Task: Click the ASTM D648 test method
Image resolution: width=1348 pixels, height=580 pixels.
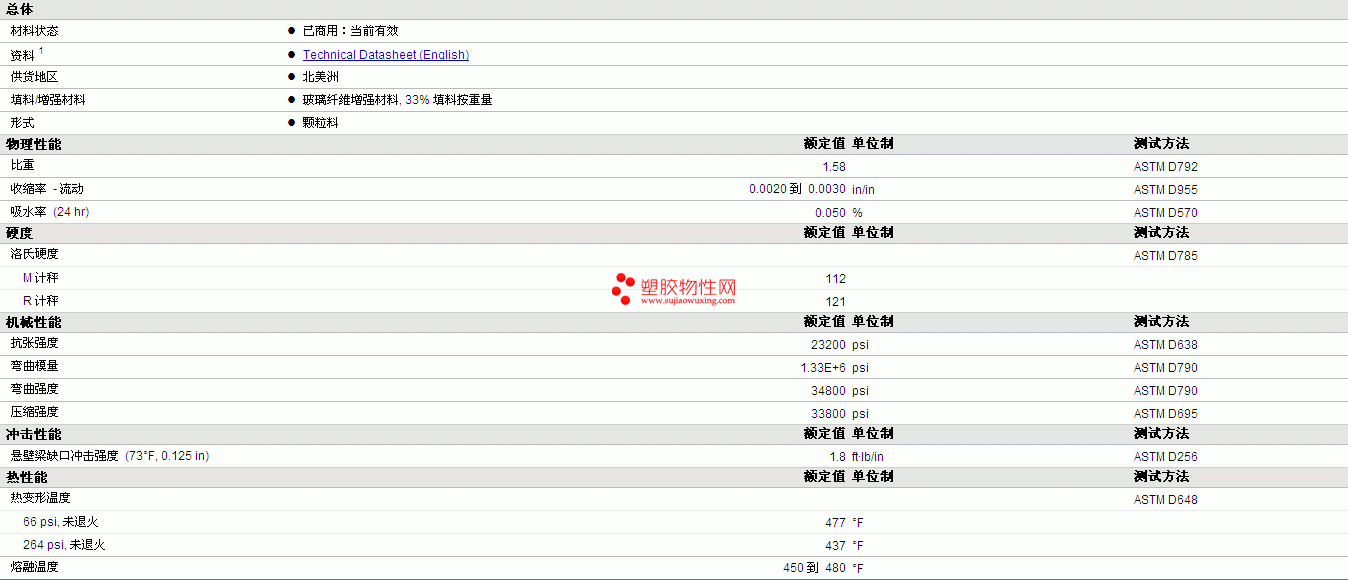Action: coord(1166,500)
